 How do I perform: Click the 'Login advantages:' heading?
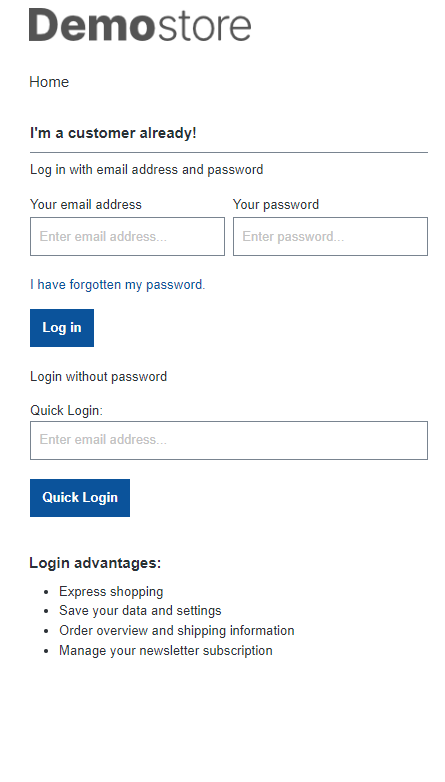click(x=95, y=563)
